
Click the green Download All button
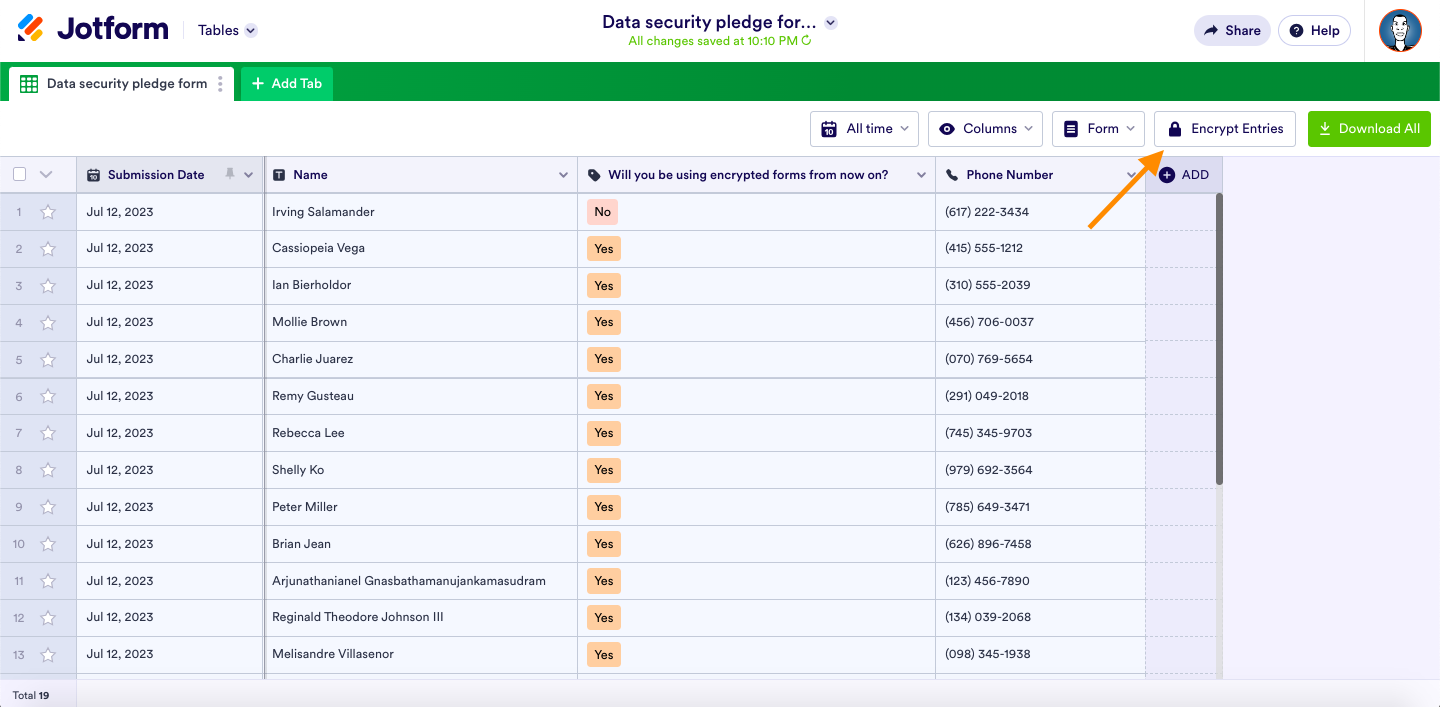pyautogui.click(x=1369, y=129)
